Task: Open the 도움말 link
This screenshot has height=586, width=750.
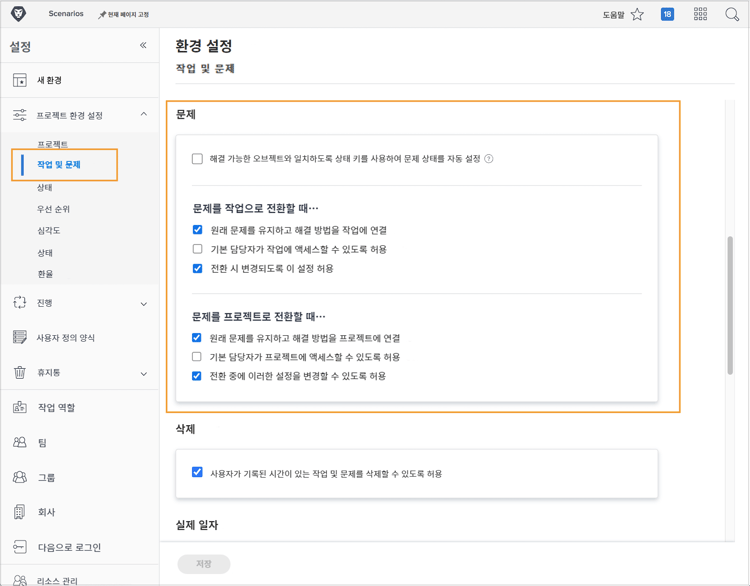Action: click(613, 15)
